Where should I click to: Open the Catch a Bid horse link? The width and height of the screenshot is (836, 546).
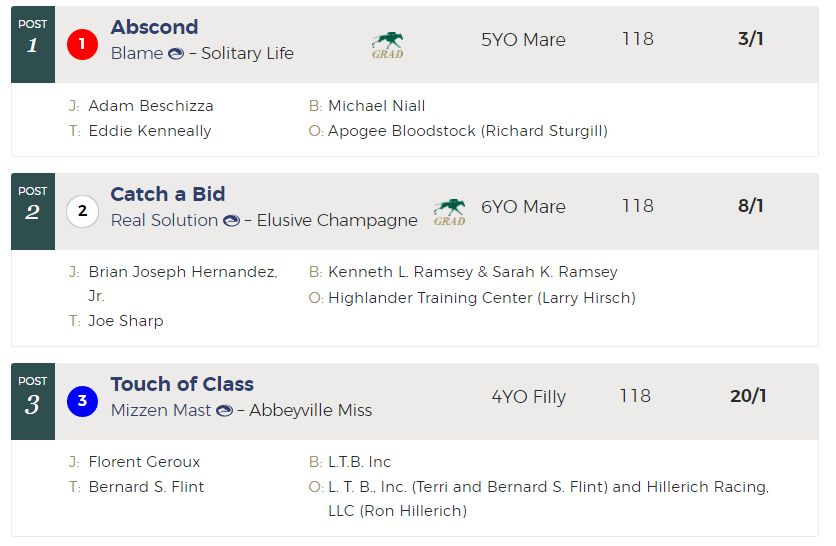(168, 194)
